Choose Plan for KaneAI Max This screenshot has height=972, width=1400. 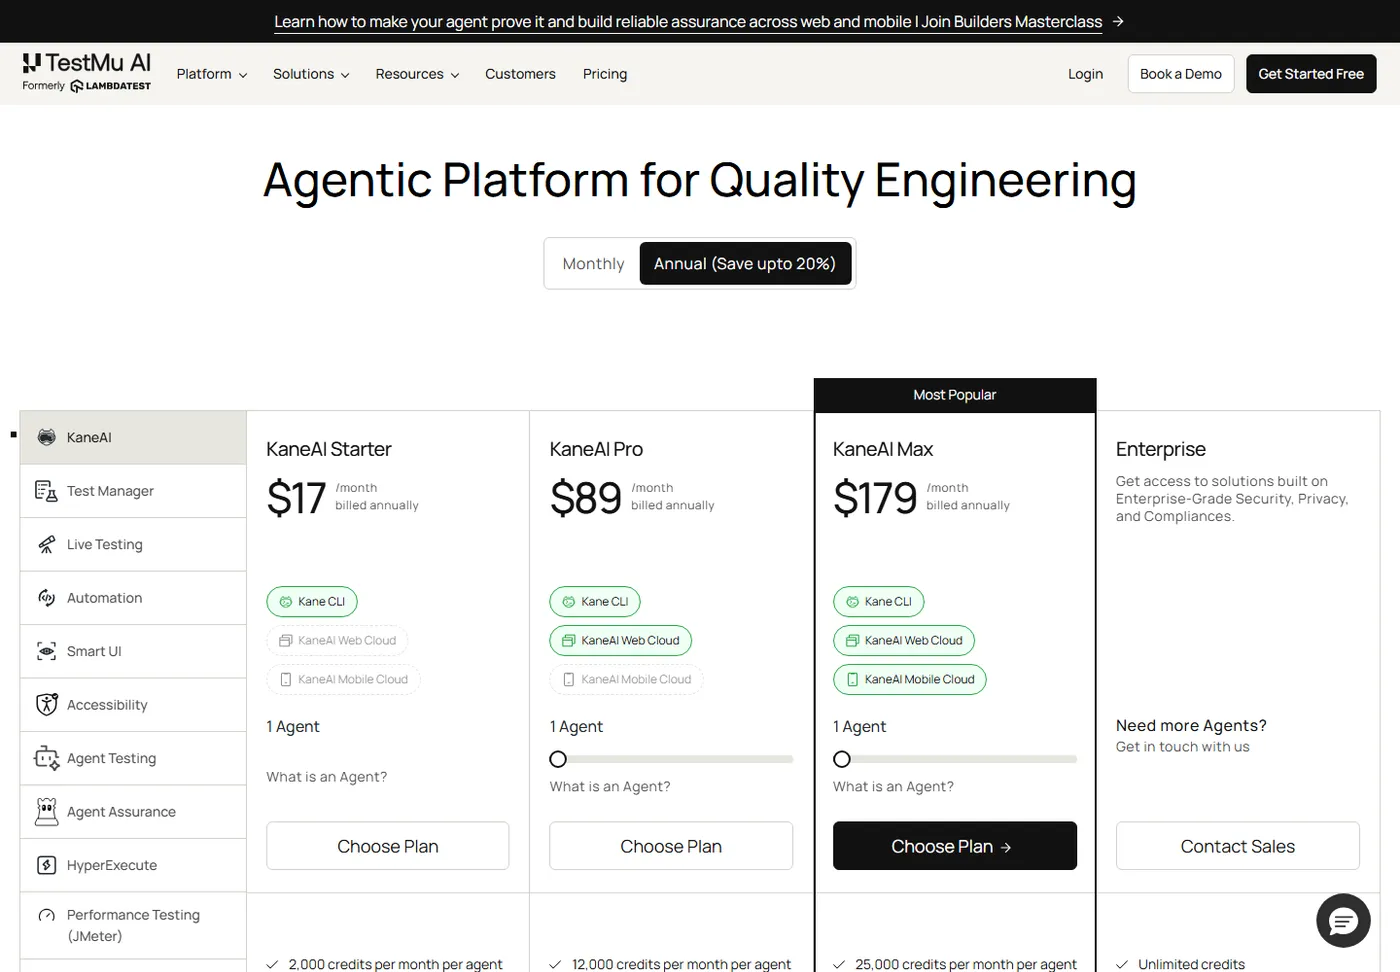955,846
